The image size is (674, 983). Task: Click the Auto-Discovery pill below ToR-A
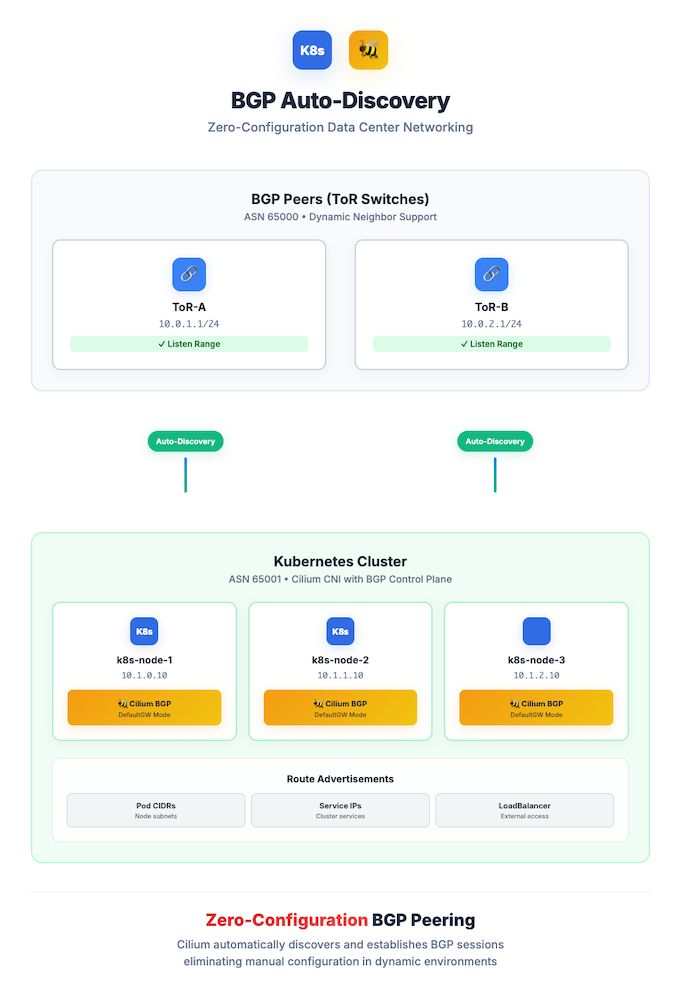pyautogui.click(x=186, y=441)
